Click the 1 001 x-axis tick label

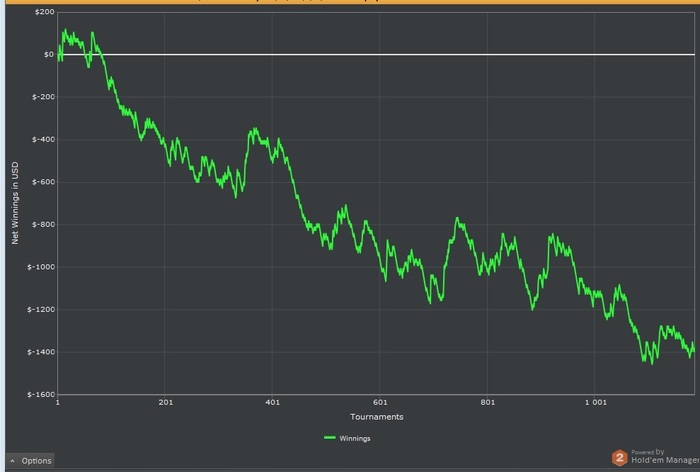[x=596, y=402]
